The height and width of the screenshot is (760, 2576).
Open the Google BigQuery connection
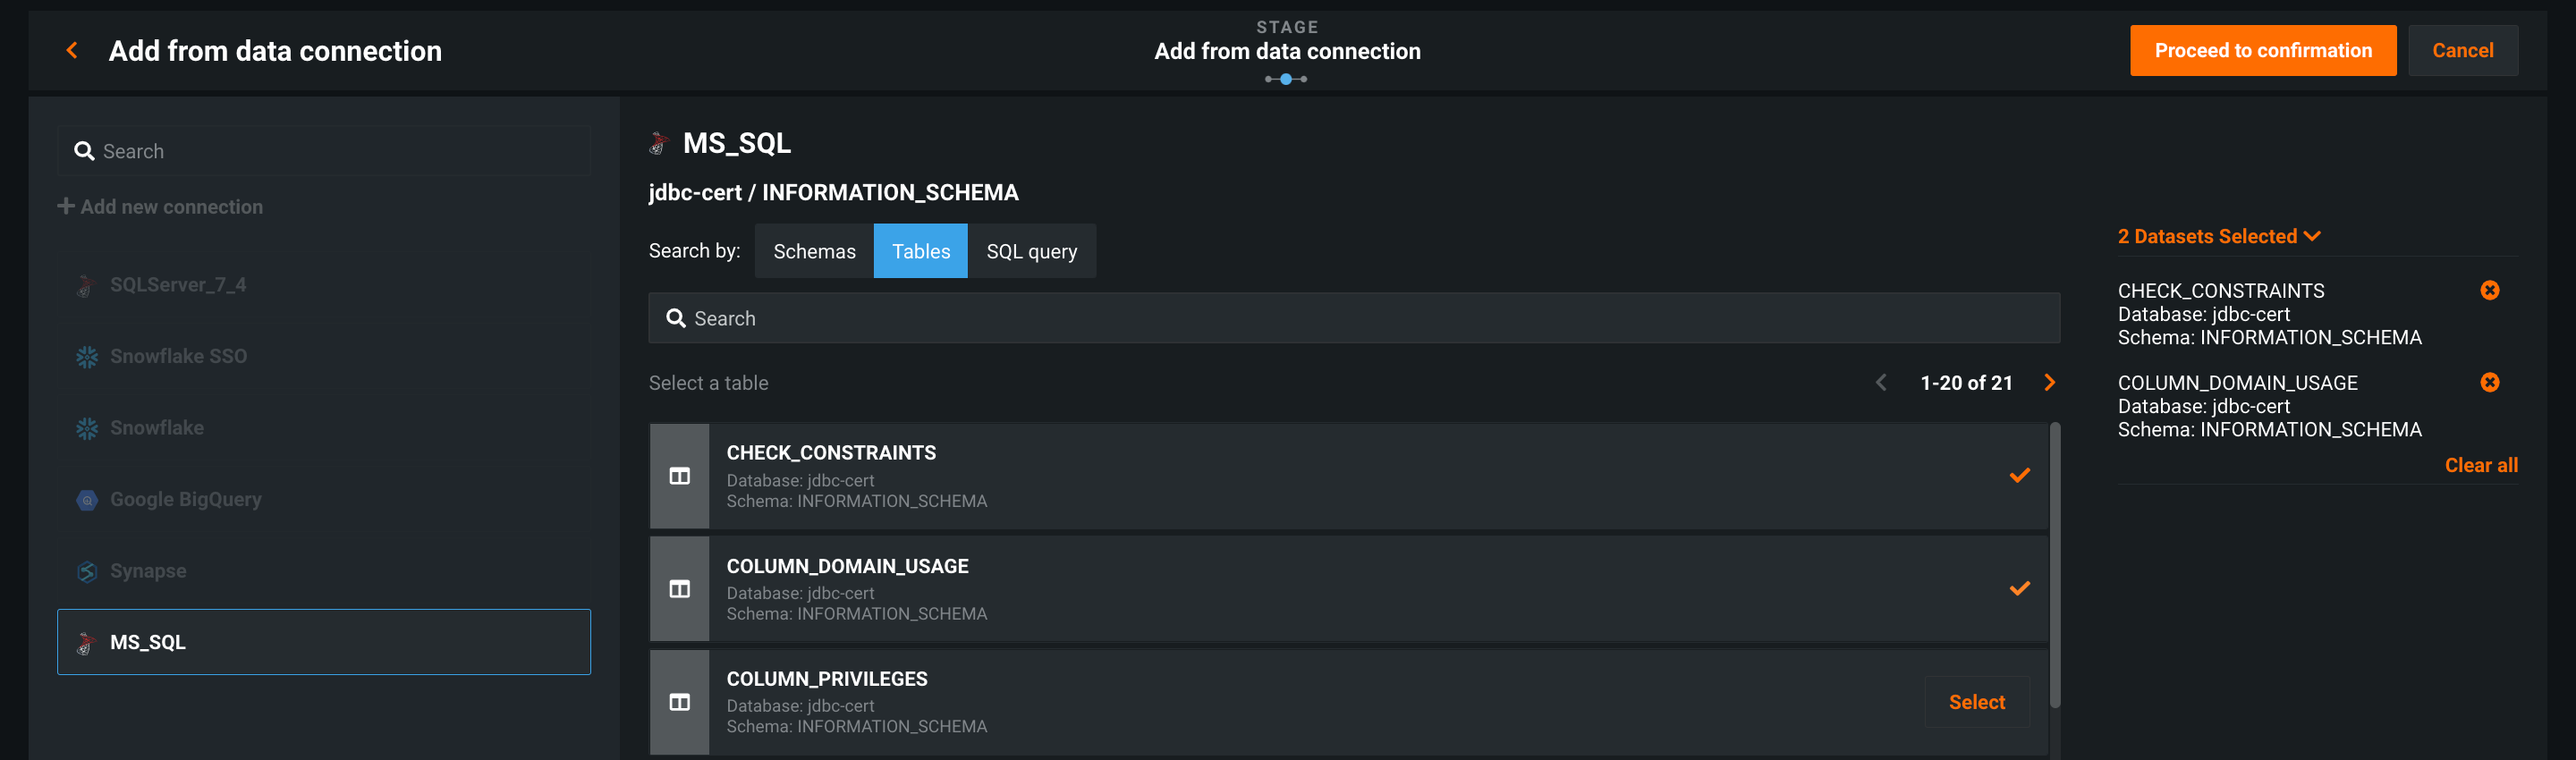tap(185, 499)
